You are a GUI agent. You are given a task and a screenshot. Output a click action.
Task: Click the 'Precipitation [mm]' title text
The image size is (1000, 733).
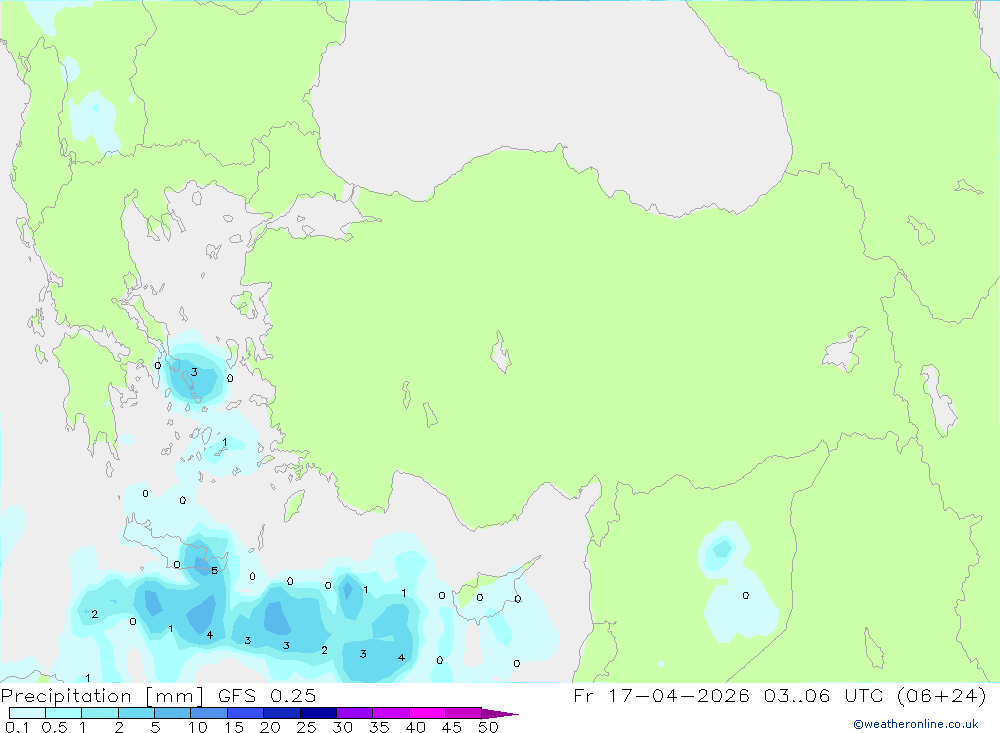102,695
